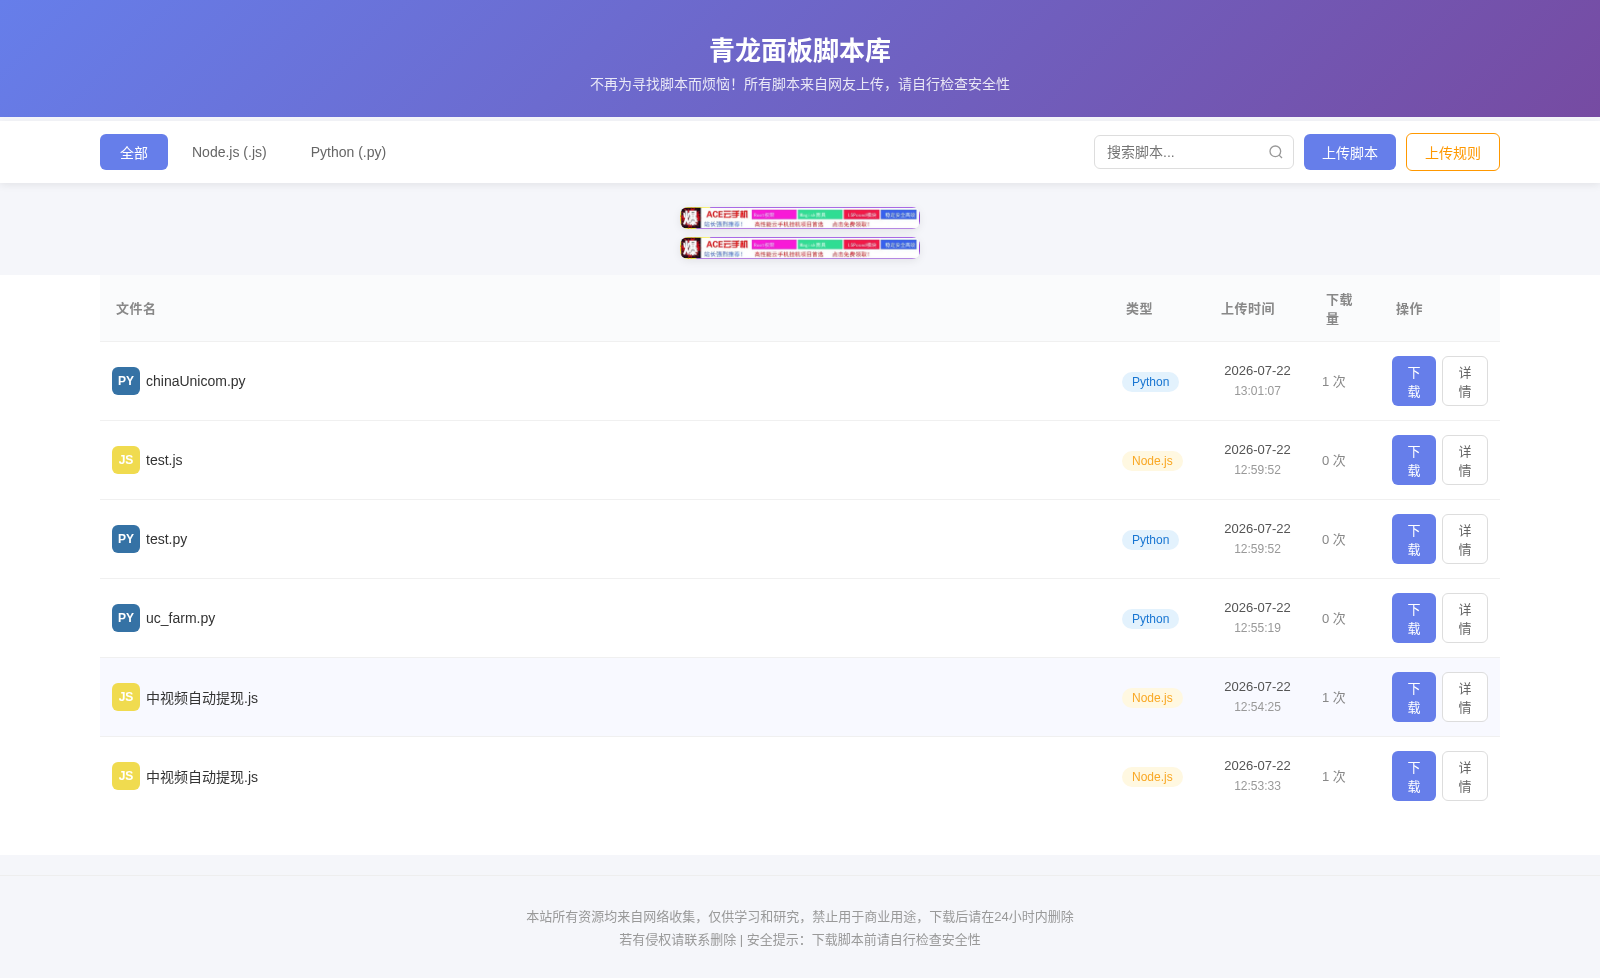
Task: Click PY icon beside chinaUnicom.py
Action: [x=126, y=381]
